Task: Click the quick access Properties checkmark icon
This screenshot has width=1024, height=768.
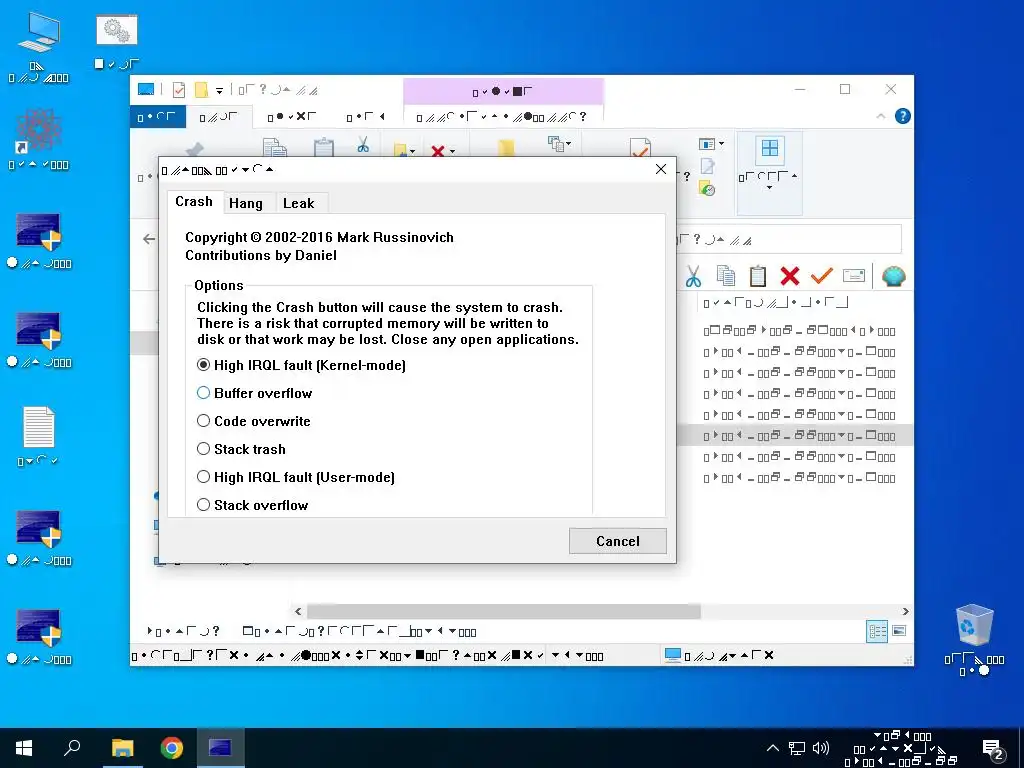Action: (x=179, y=89)
